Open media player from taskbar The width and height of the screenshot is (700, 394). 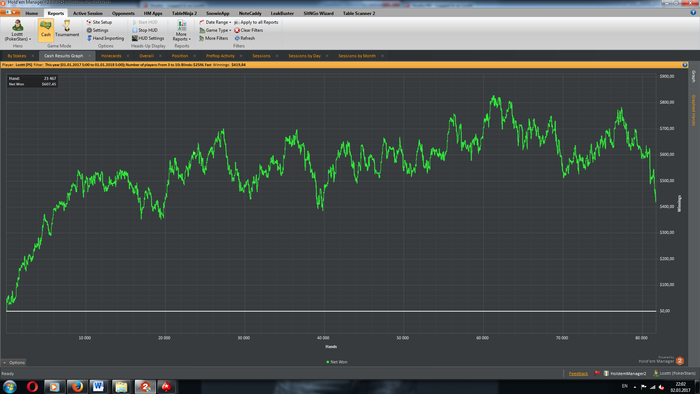tap(54, 386)
